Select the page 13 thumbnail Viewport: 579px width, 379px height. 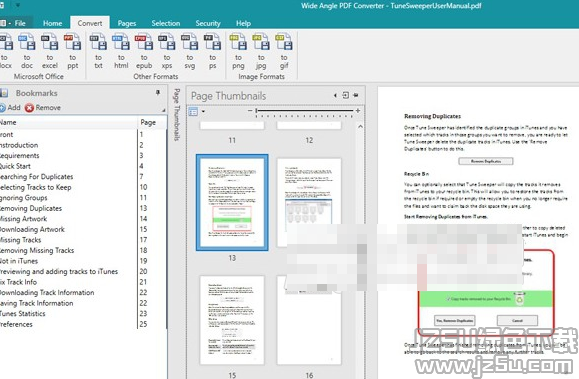coord(232,202)
